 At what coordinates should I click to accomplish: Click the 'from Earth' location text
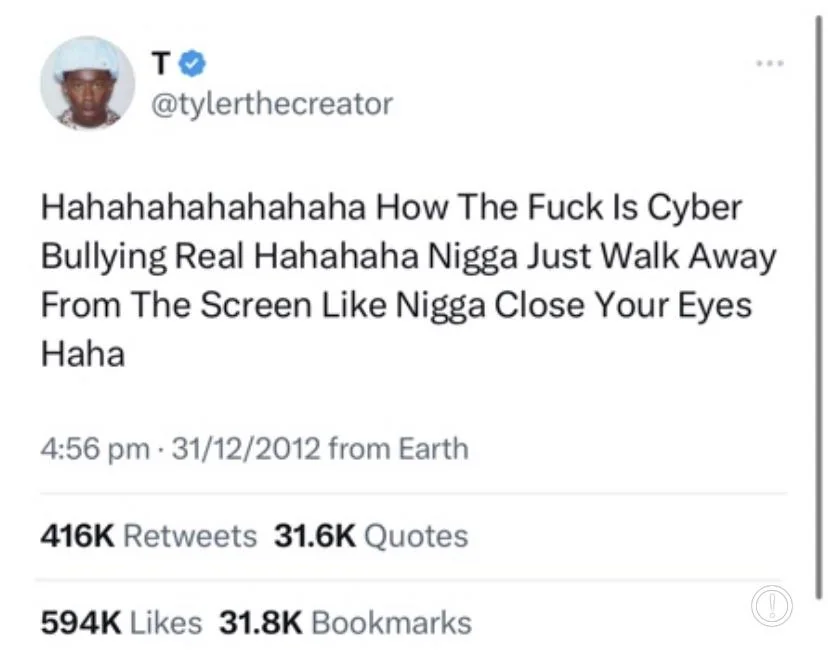pos(399,449)
